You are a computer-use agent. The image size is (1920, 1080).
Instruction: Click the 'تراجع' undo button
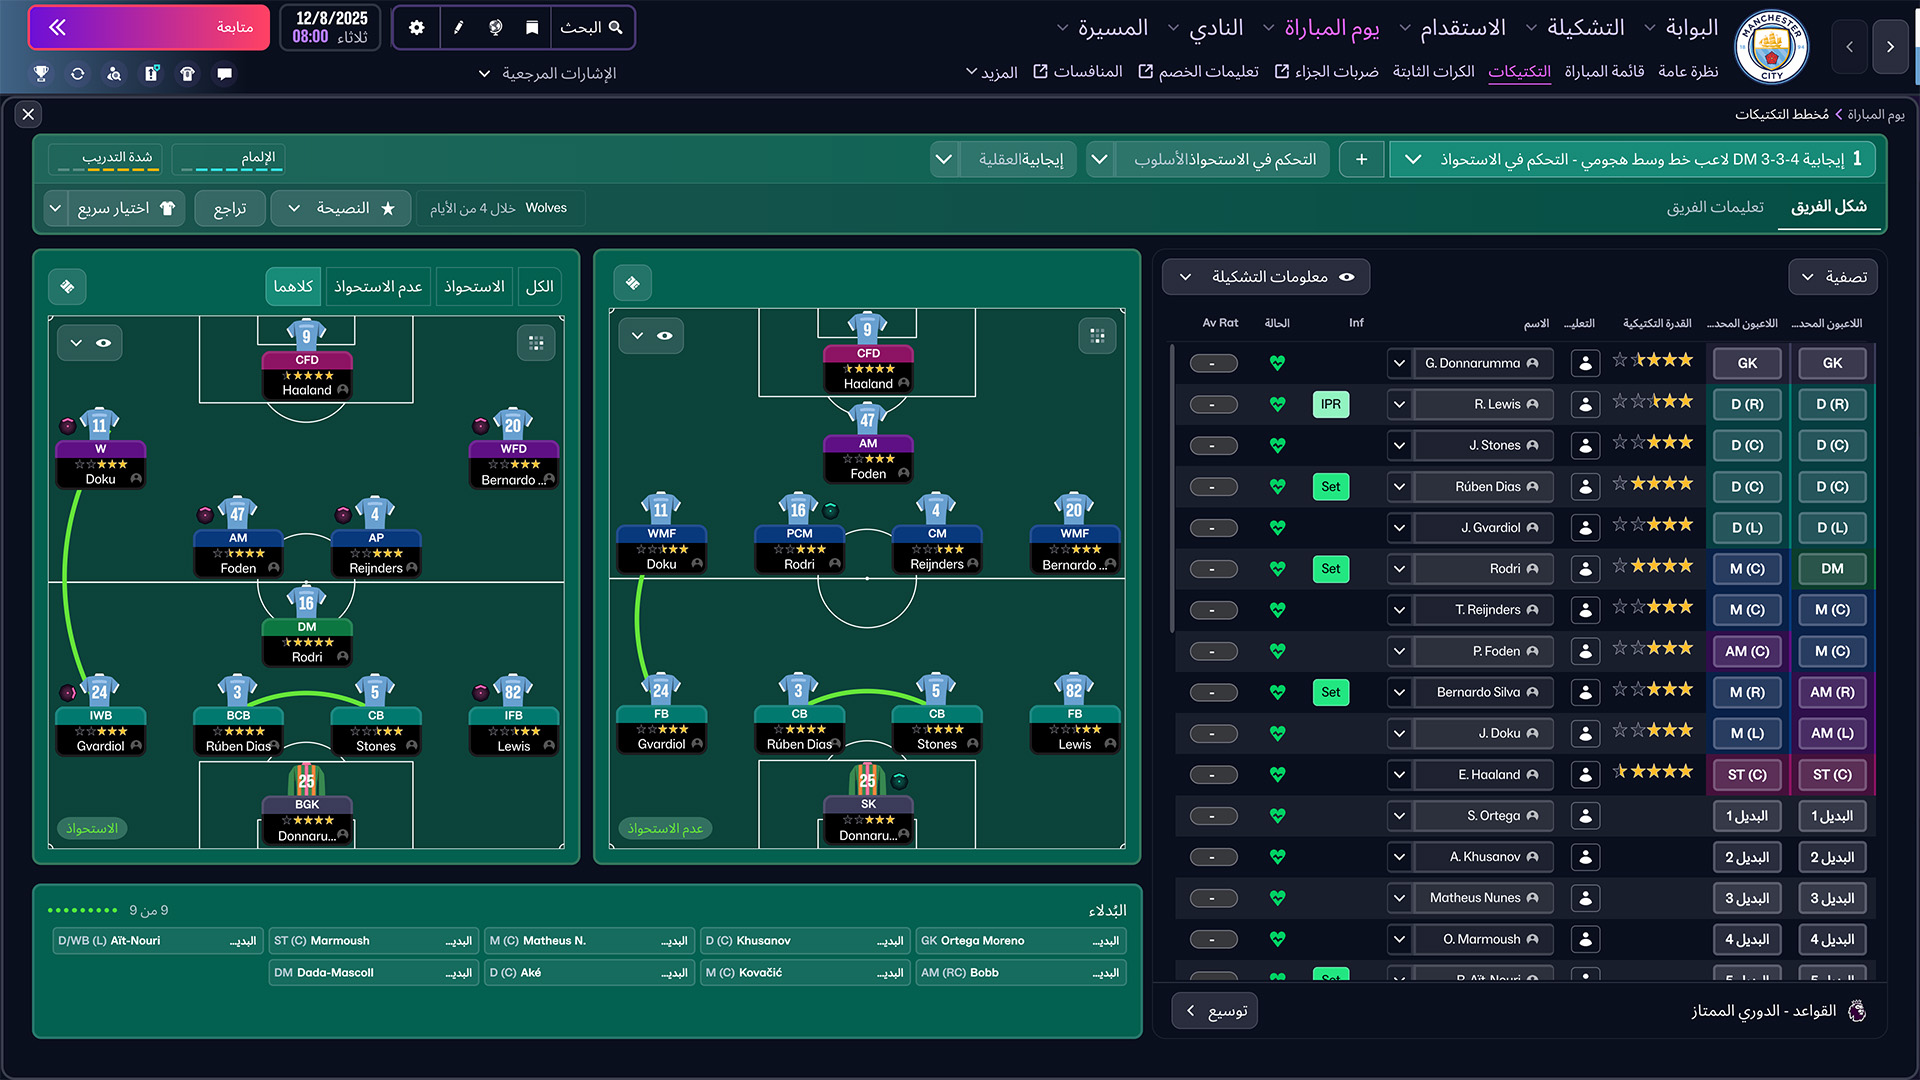point(230,208)
